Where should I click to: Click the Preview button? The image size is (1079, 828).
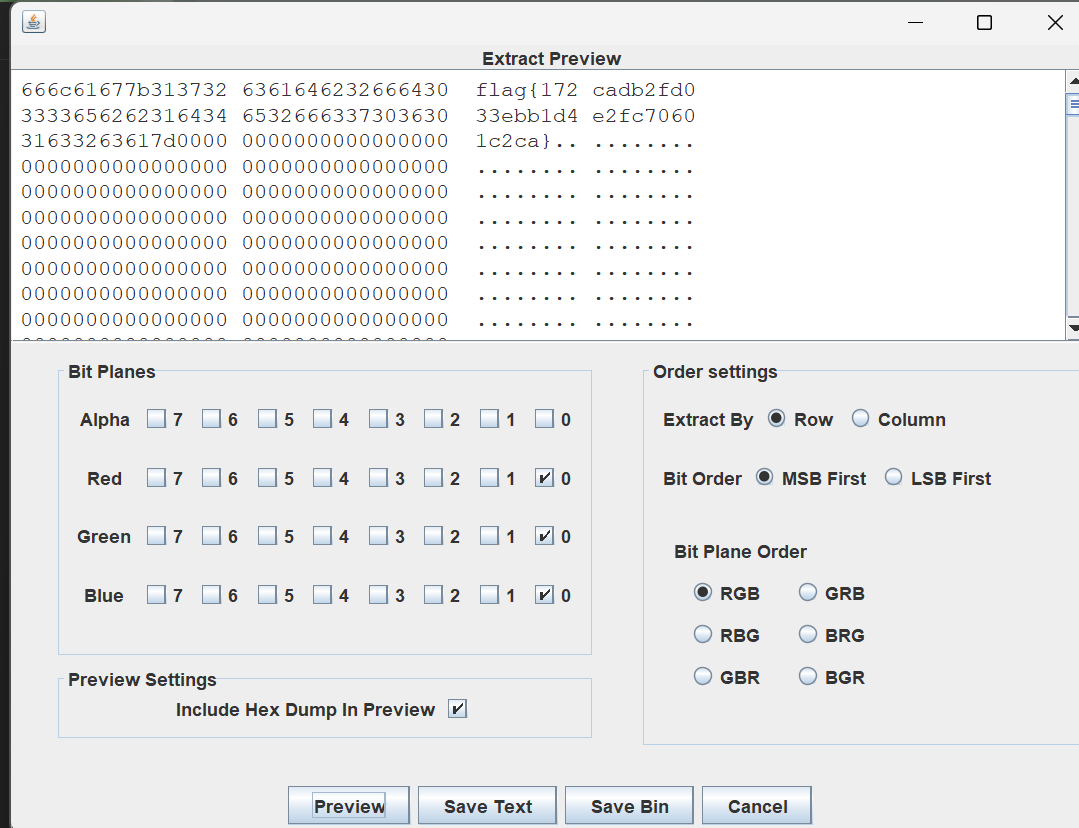348,805
